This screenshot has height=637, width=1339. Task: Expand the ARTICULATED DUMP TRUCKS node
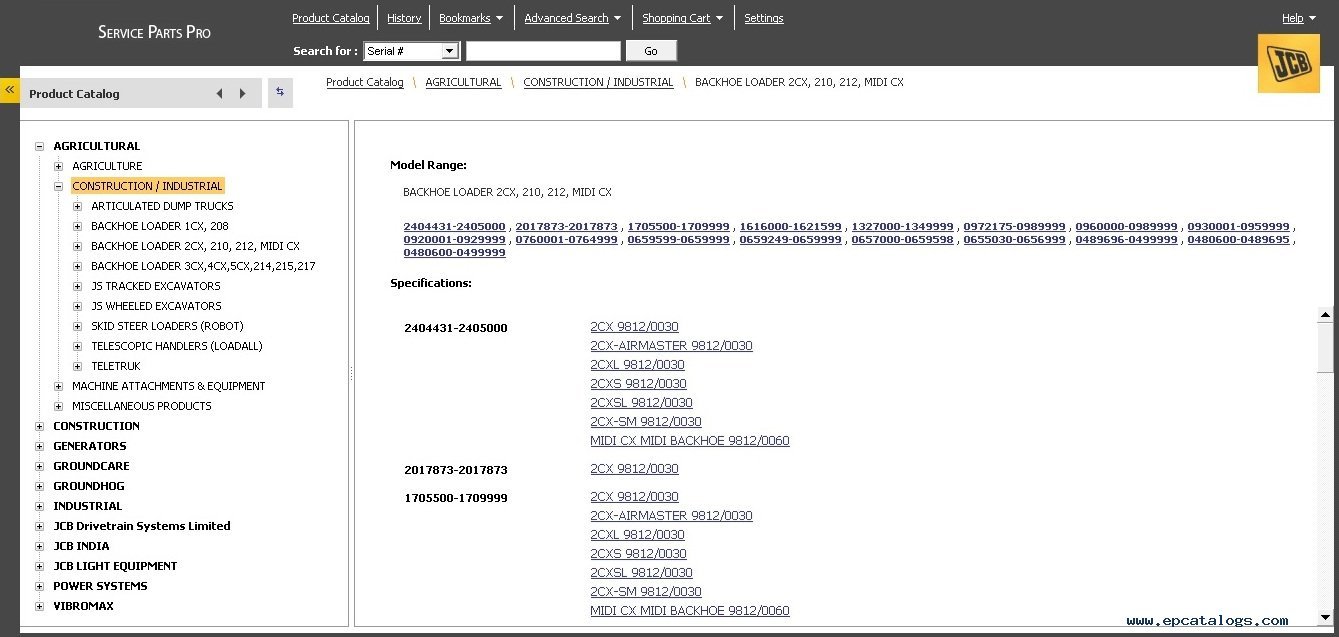pyautogui.click(x=78, y=206)
